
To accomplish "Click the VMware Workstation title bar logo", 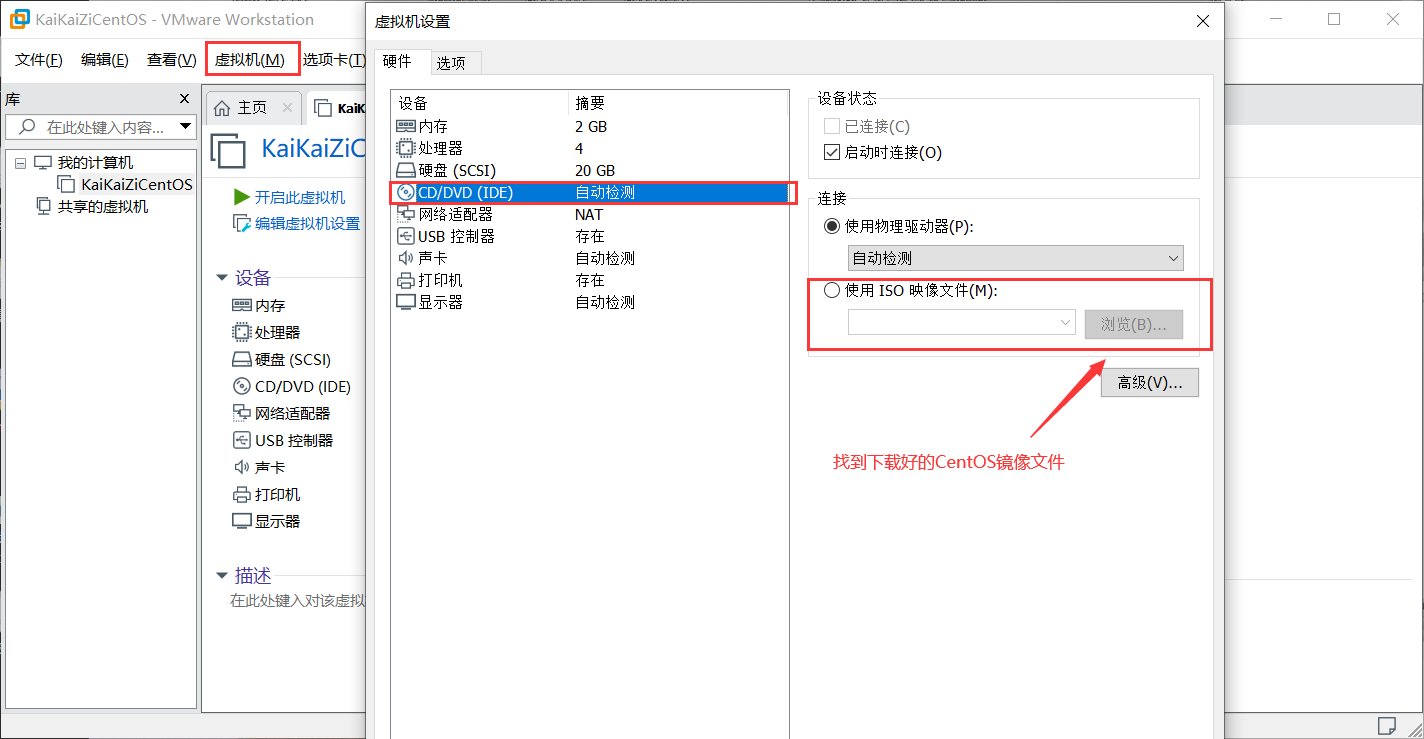I will tap(19, 19).
